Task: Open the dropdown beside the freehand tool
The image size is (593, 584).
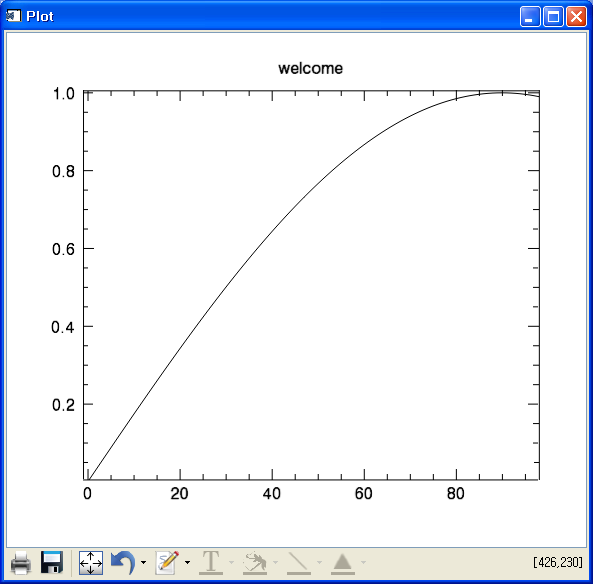Action: point(275,562)
